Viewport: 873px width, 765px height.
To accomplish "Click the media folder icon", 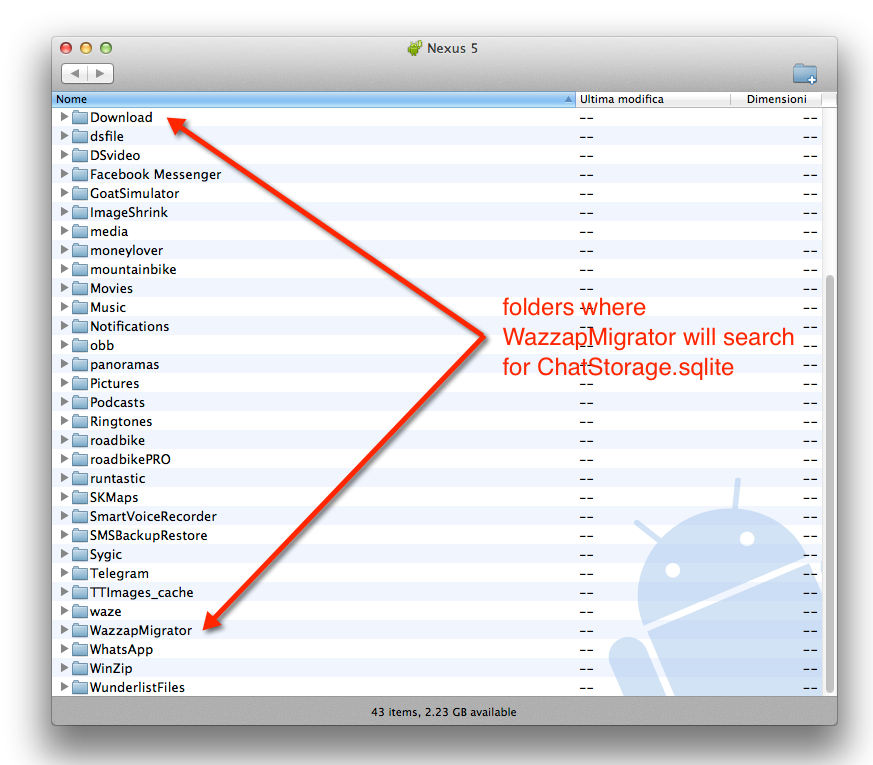I will [80, 231].
